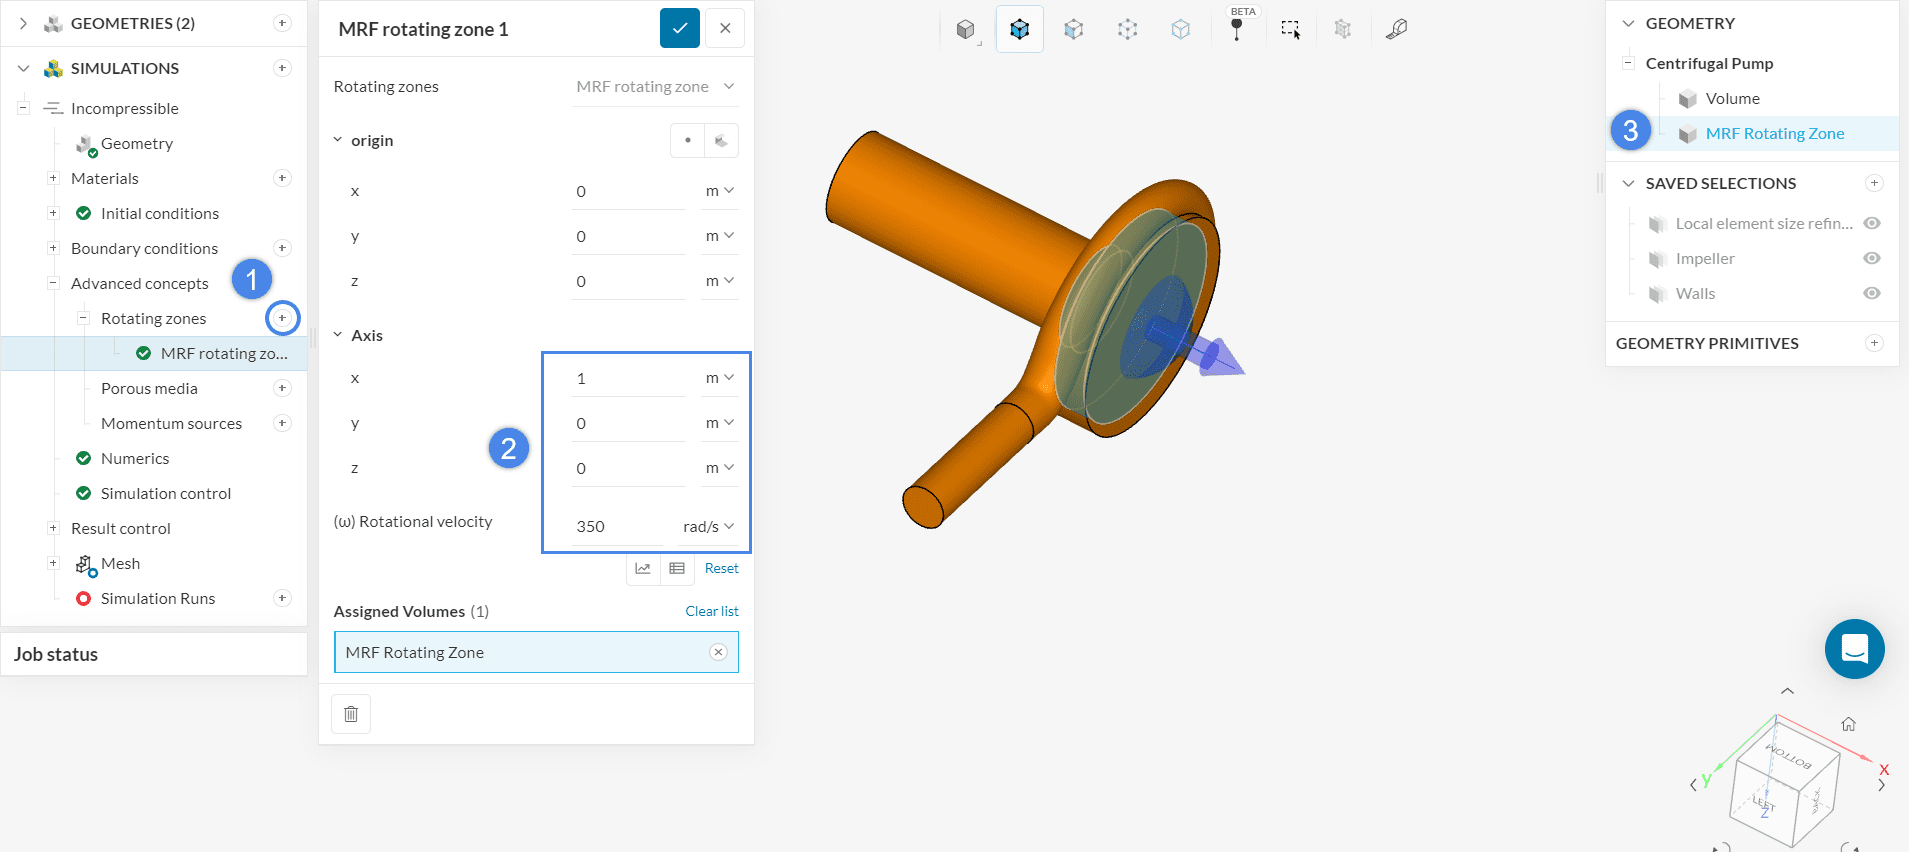Select the measure tape tool
1909x852 pixels.
coord(1396,29)
